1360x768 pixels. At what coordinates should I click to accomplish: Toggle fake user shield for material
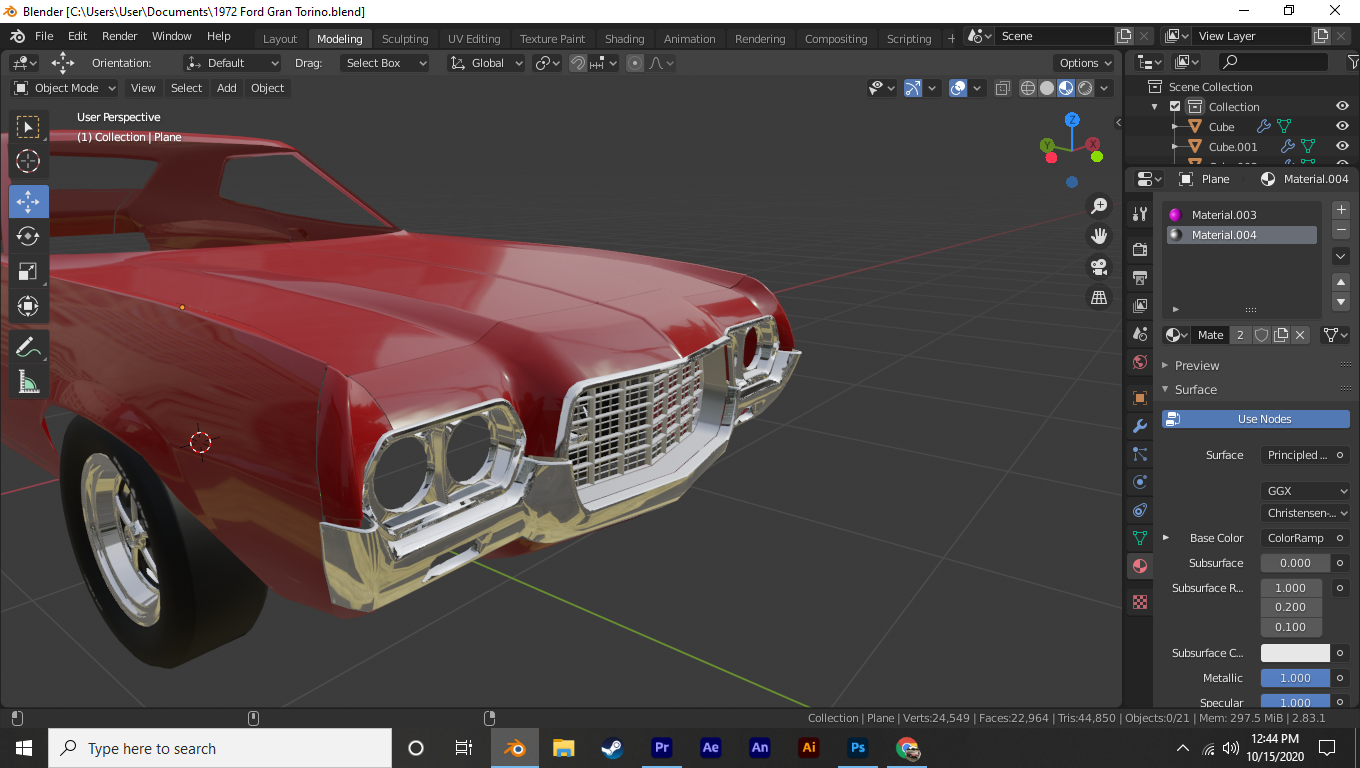pyautogui.click(x=1262, y=335)
